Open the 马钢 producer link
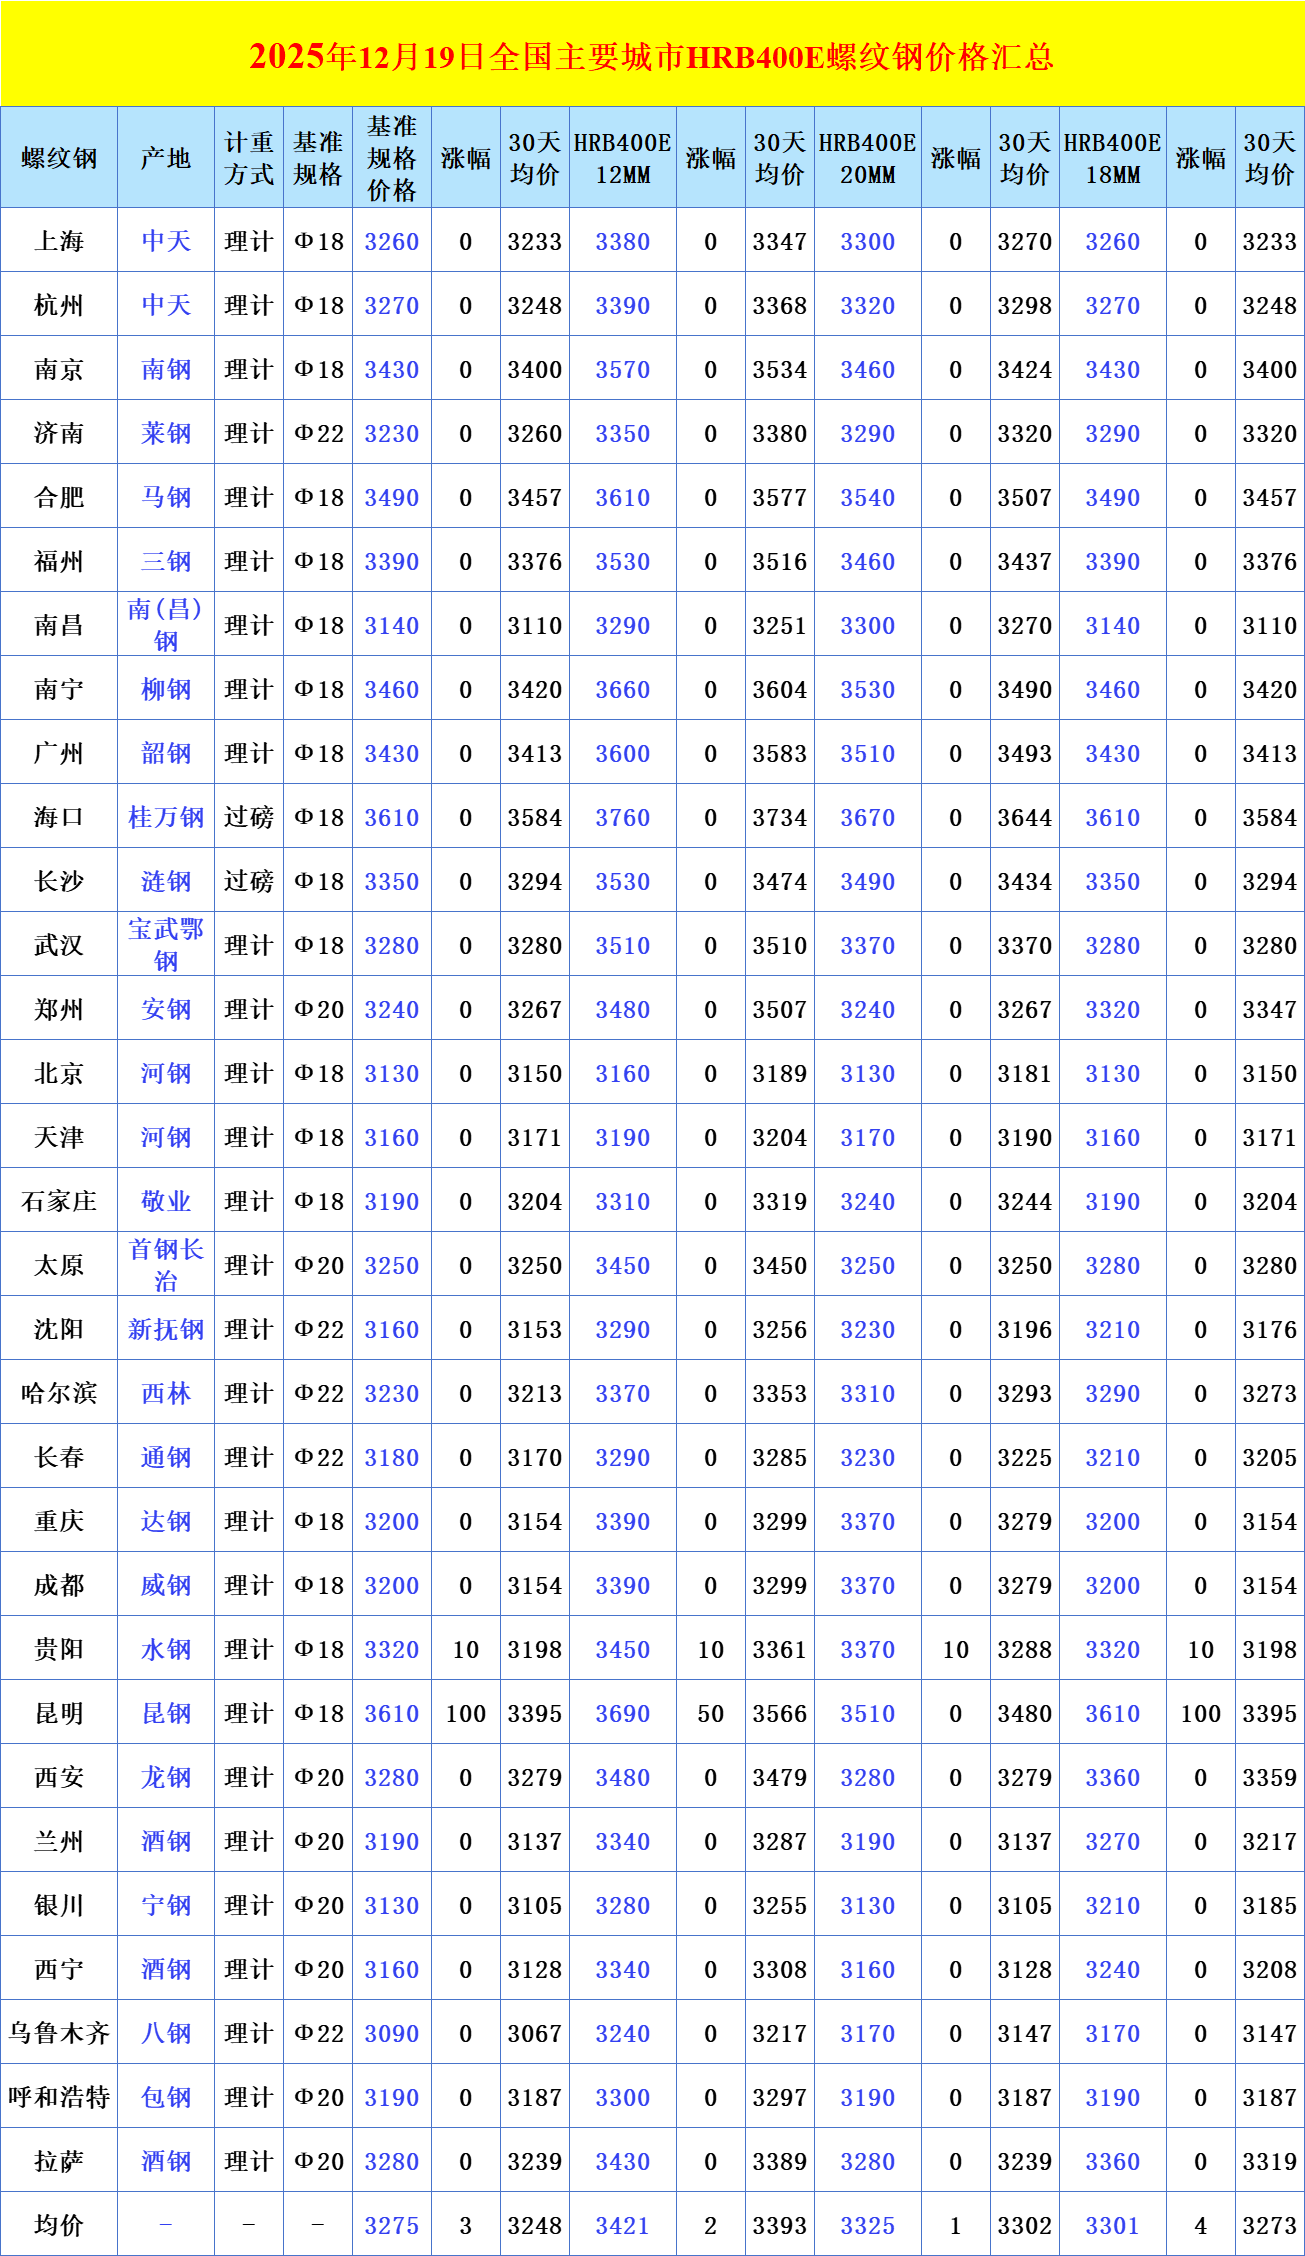This screenshot has width=1305, height=2256. (166, 498)
